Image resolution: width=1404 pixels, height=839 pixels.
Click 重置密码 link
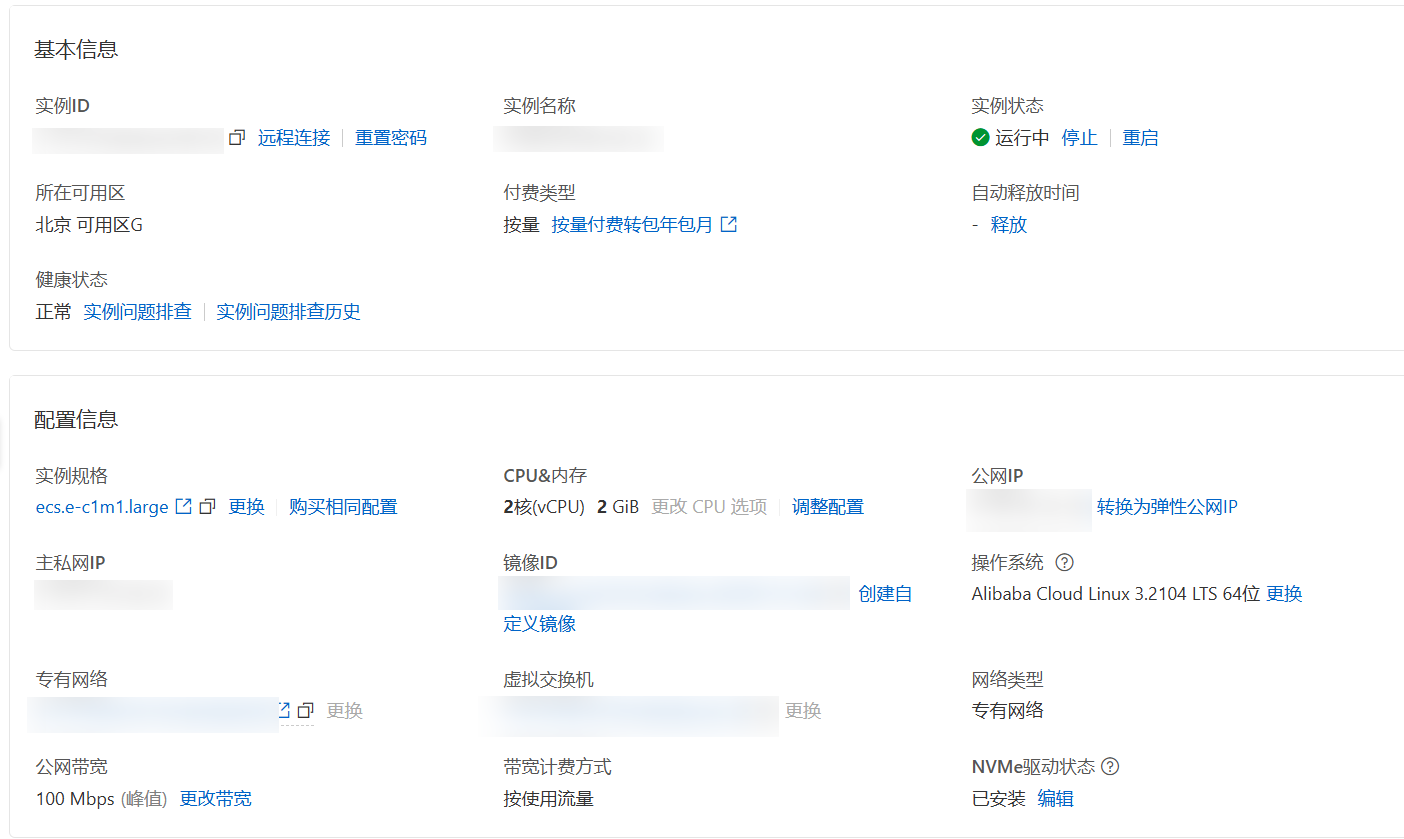tap(391, 138)
